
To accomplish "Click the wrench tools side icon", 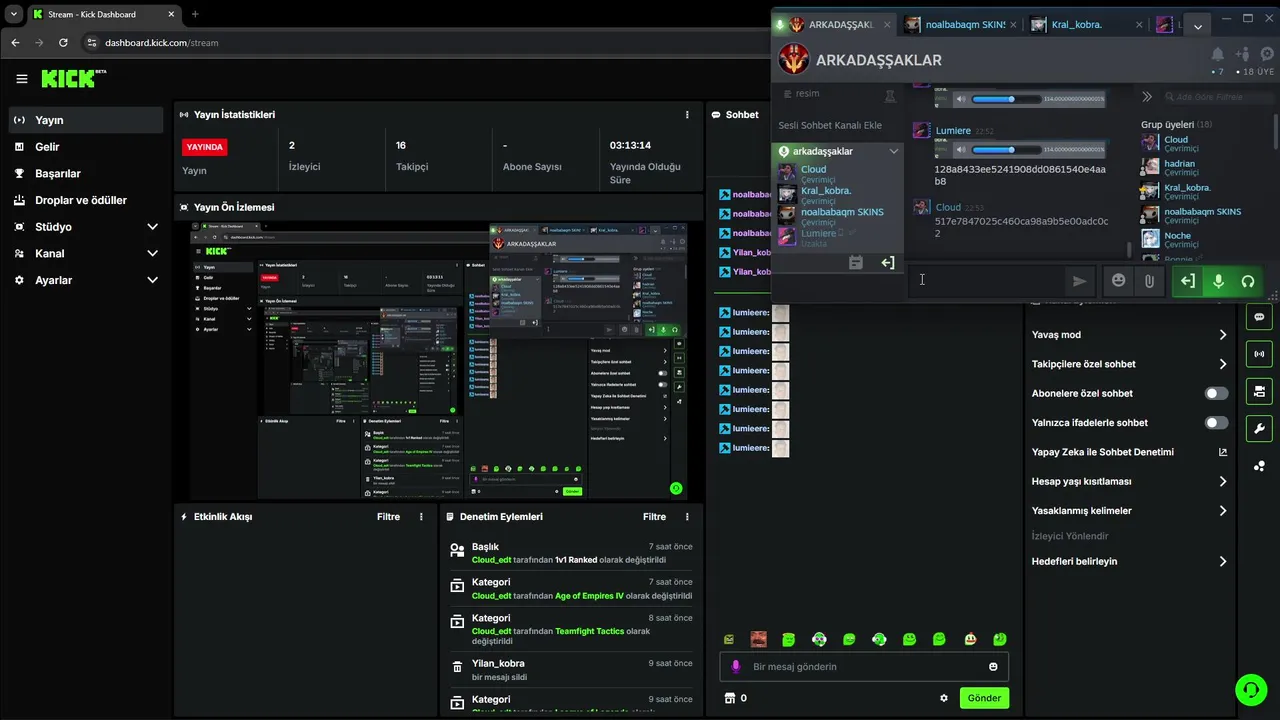I will pos(1259,429).
